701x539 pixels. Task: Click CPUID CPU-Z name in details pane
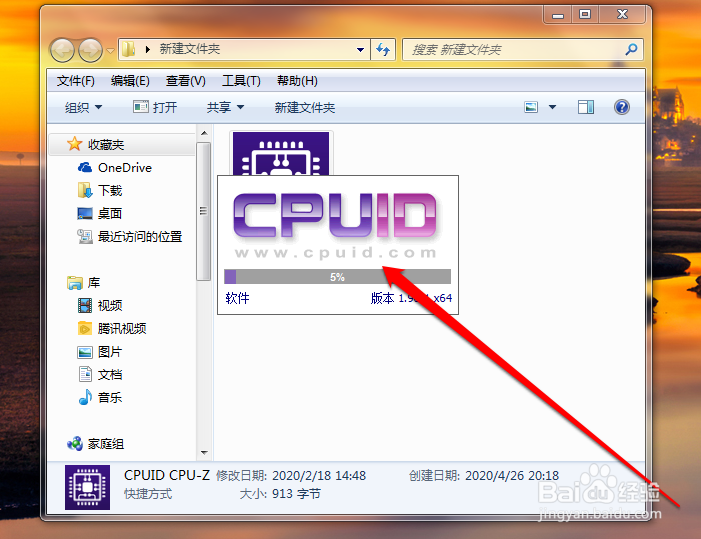(x=167, y=475)
